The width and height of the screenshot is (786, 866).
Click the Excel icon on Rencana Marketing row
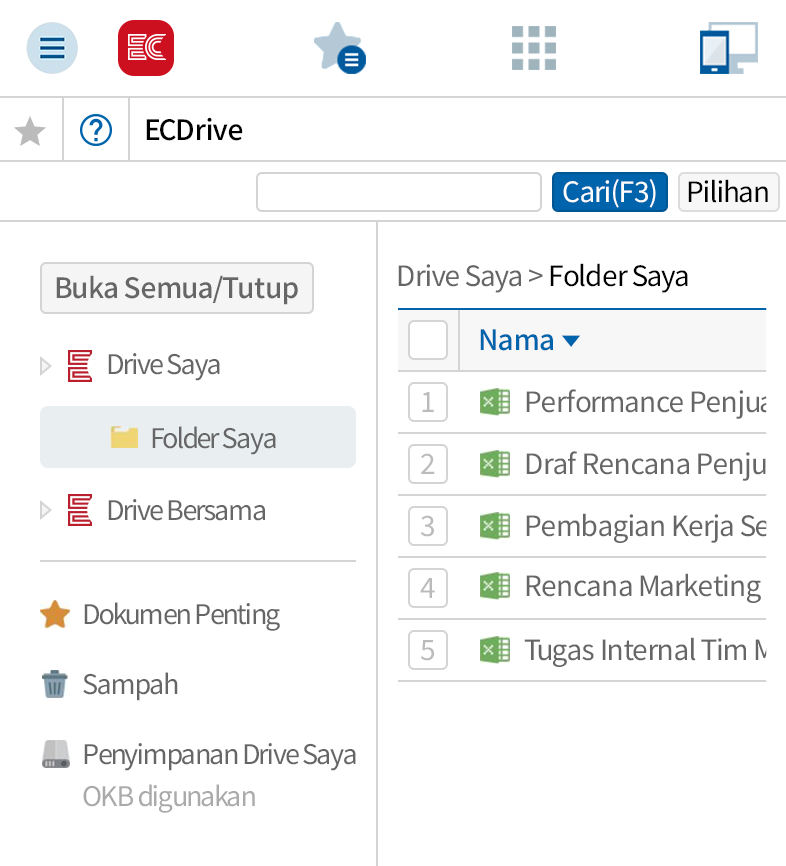[x=495, y=587]
